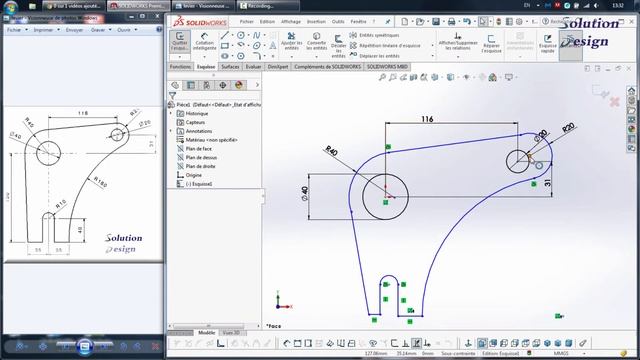The width and height of the screenshot is (640, 360).
Task: Open the FeatureManager design tree tab icon
Action: coord(175,85)
